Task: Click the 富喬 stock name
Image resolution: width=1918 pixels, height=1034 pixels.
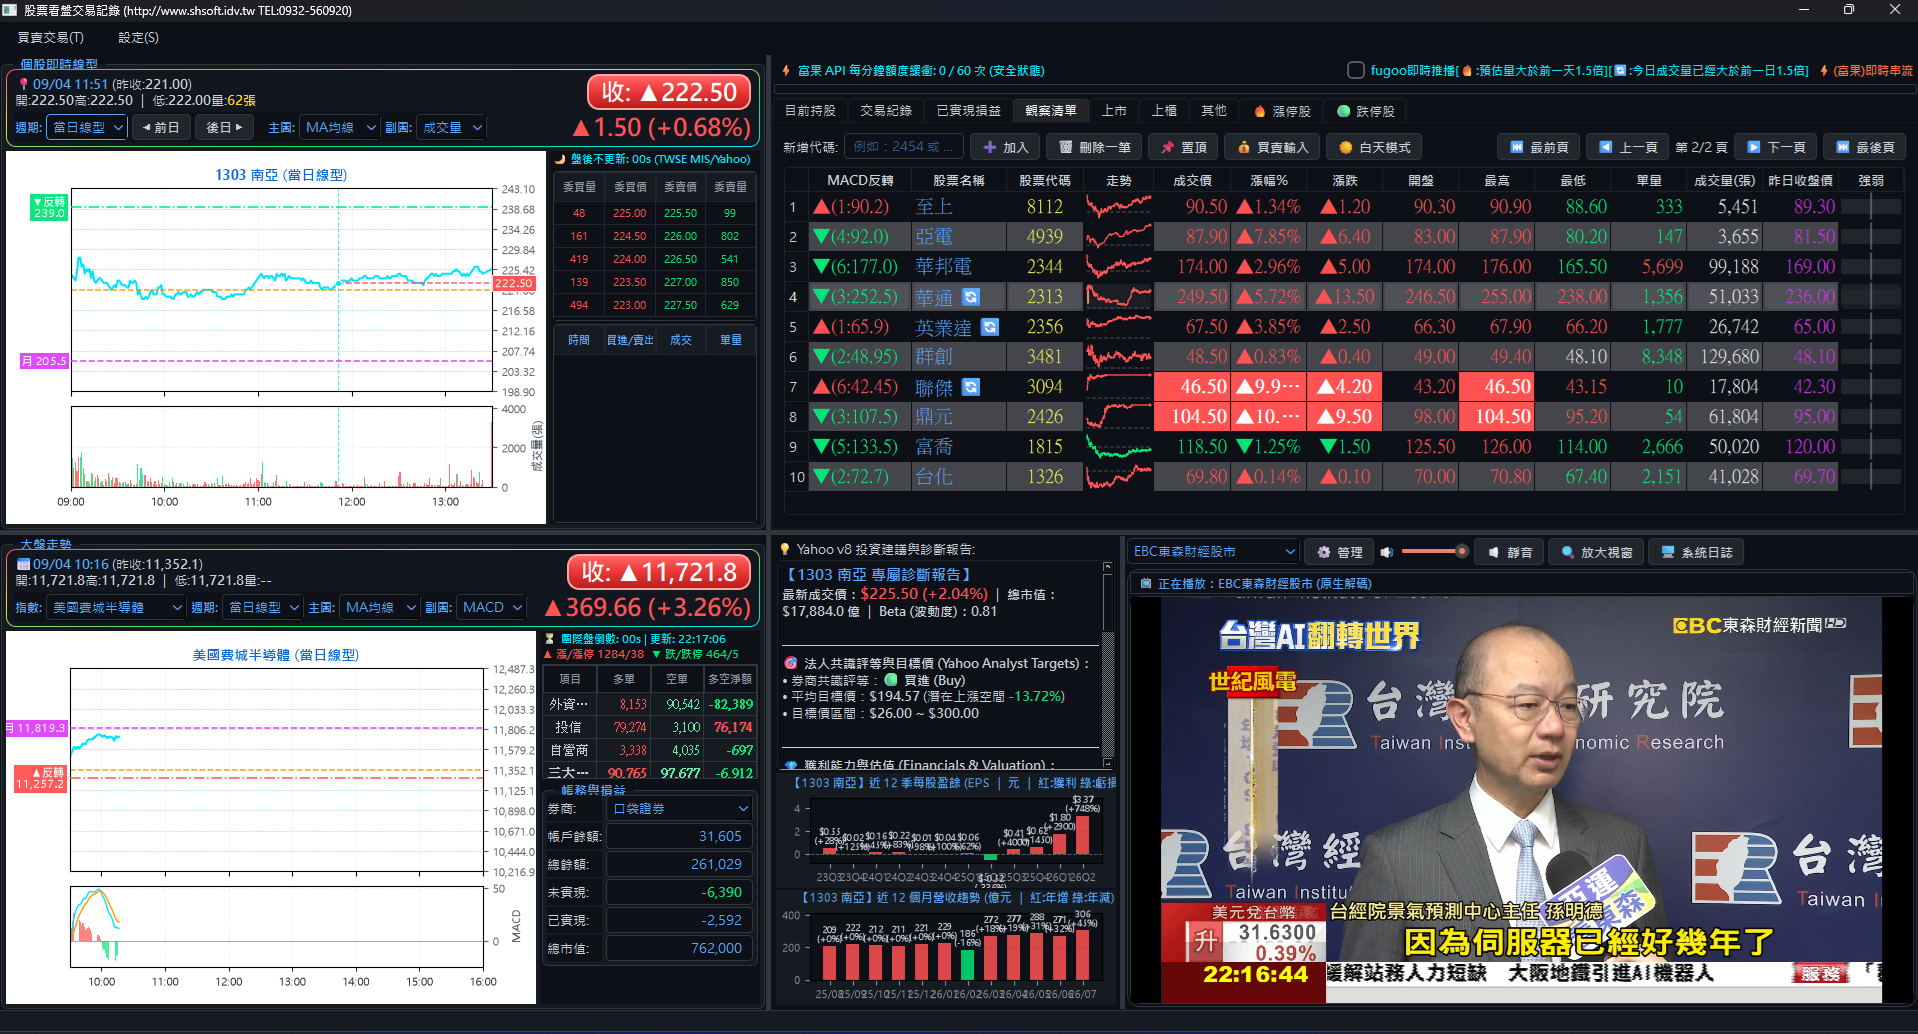Action: pos(934,447)
